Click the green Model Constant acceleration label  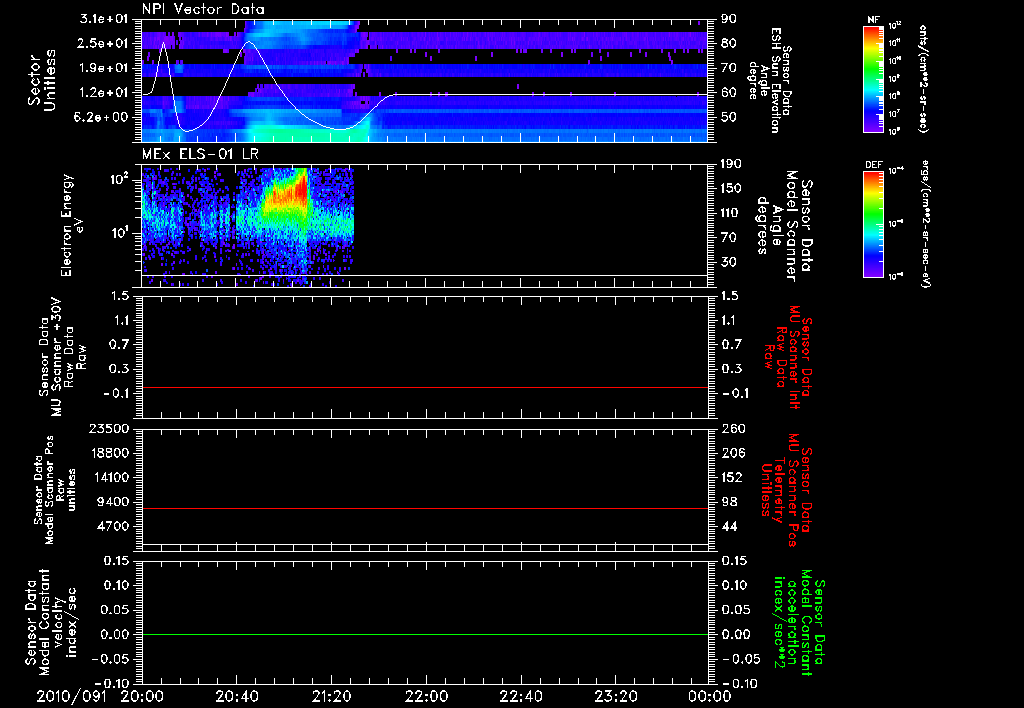pyautogui.click(x=799, y=624)
